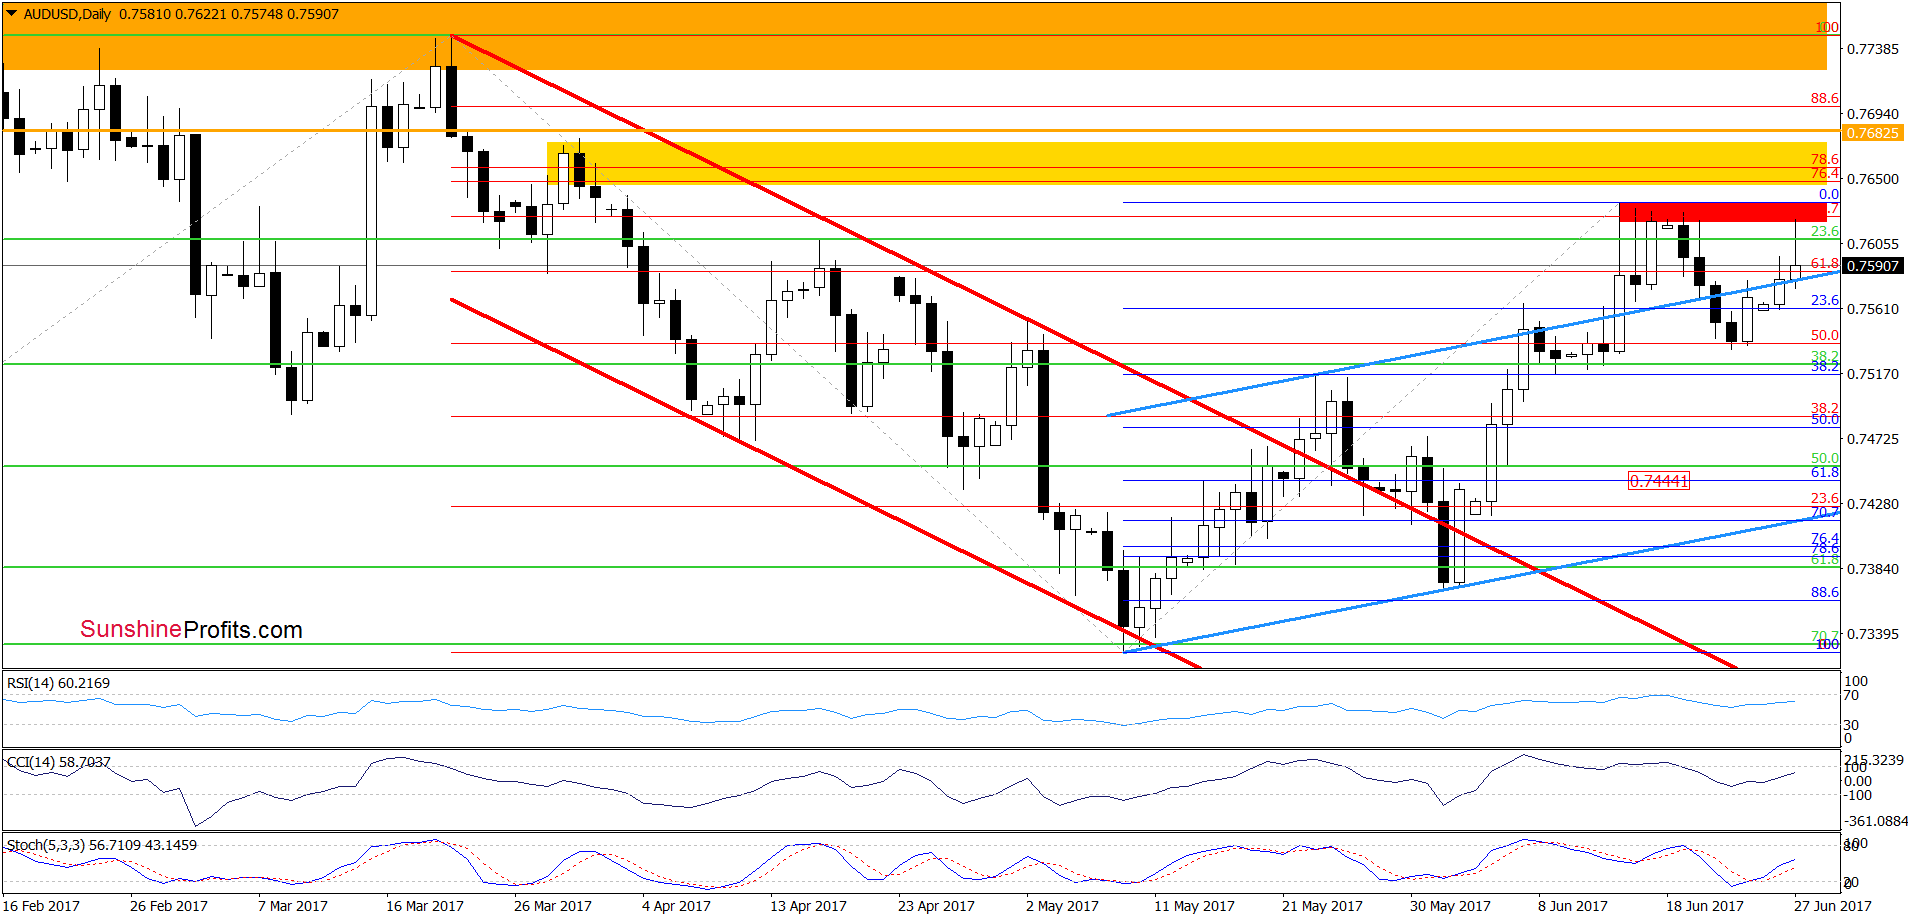Click the 0.76055 price axis label
This screenshot has height=920, width=1908.
pyautogui.click(x=1872, y=244)
